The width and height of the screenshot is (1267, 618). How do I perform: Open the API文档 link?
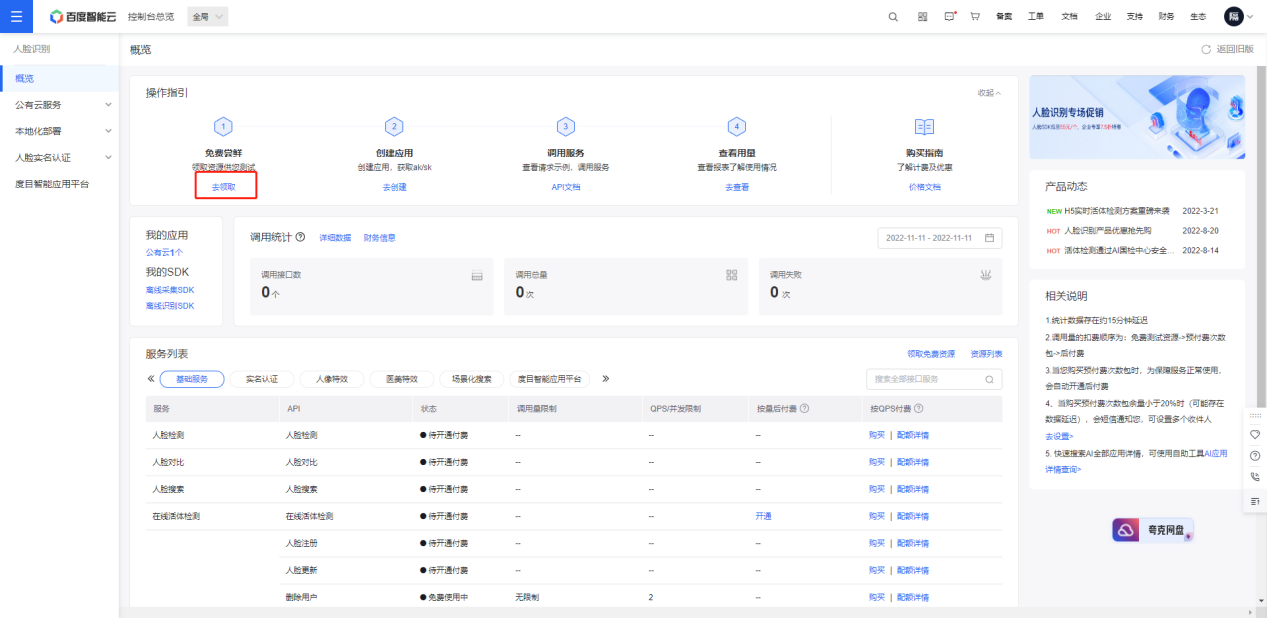coord(565,187)
